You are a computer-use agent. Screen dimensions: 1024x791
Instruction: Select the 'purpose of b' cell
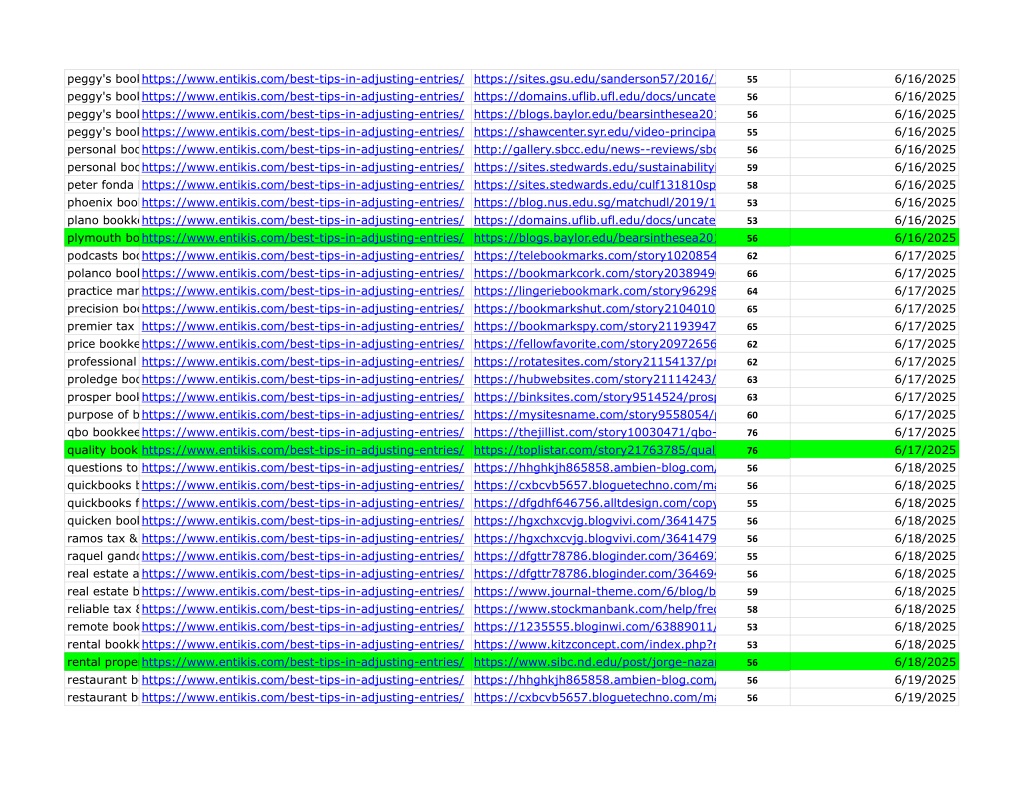[x=103, y=414]
